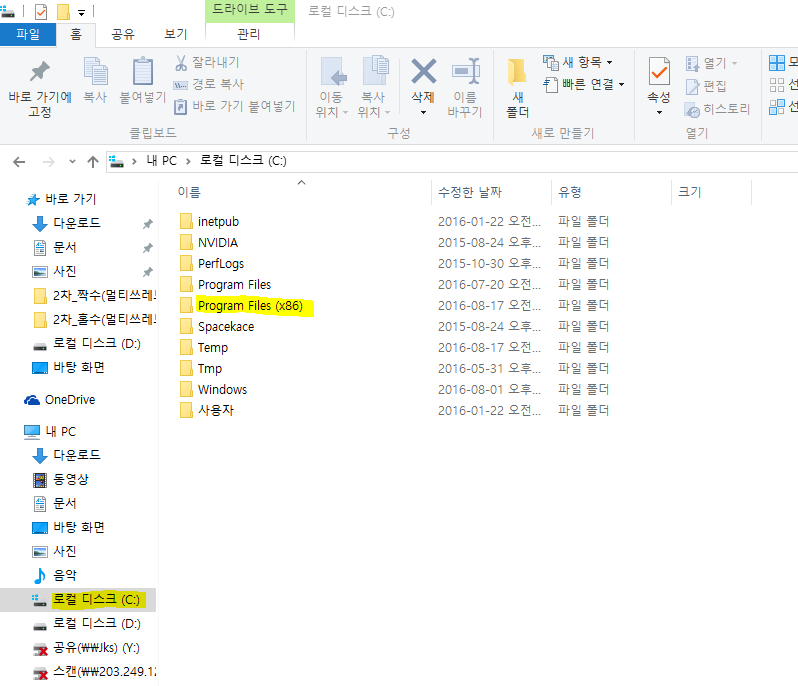The image size is (798, 686).
Task: Click the 잘라내기 scissors icon
Action: (181, 63)
